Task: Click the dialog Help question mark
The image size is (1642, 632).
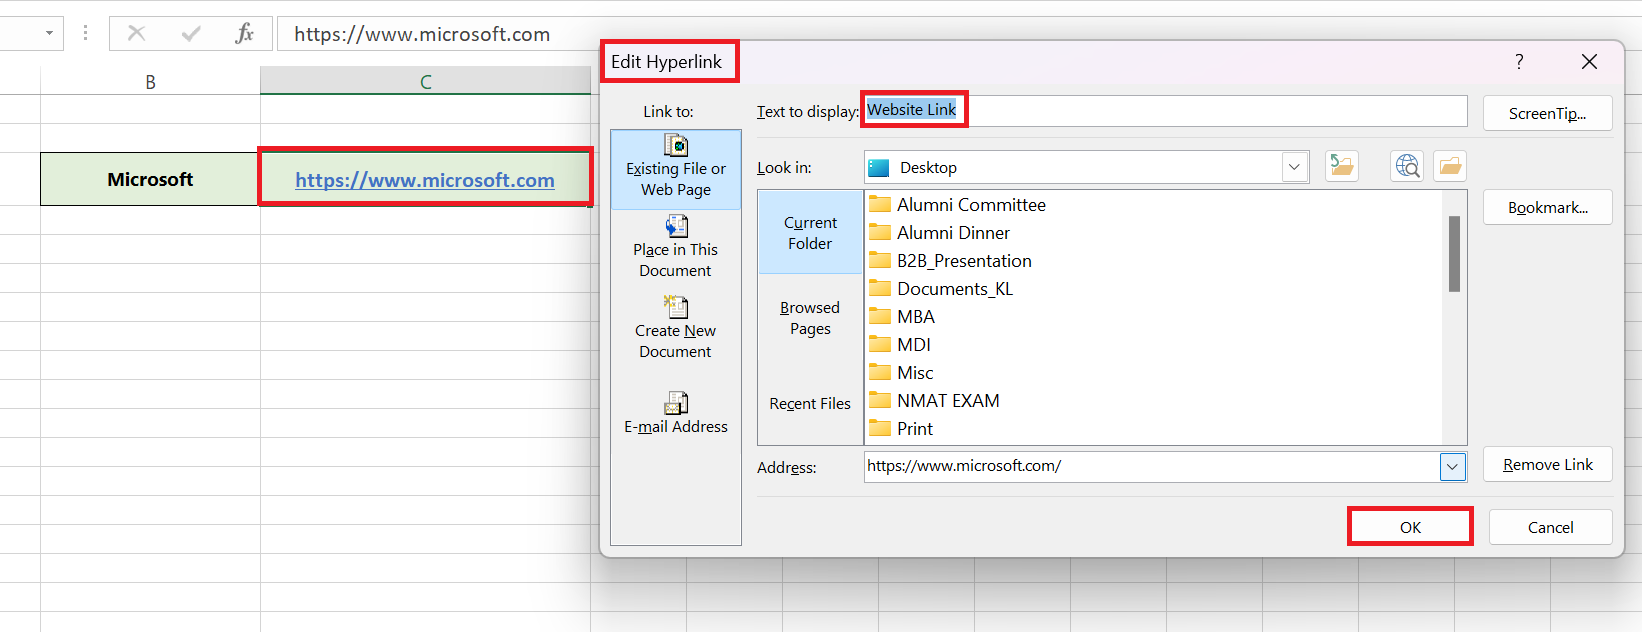Action: pyautogui.click(x=1519, y=62)
